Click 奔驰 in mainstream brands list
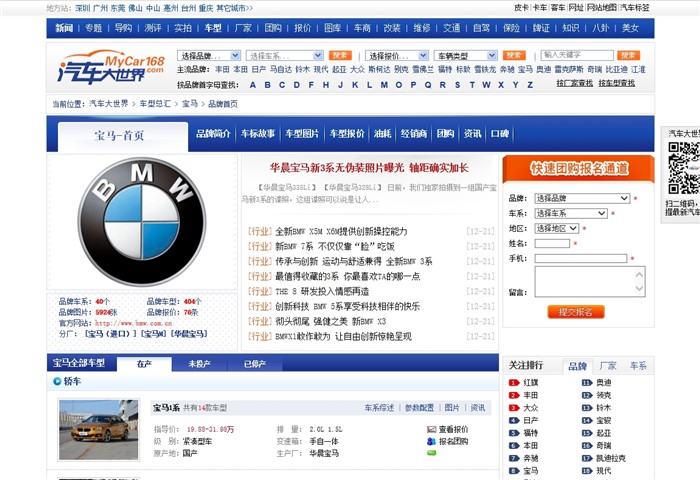This screenshot has height=480, width=700. 507,69
